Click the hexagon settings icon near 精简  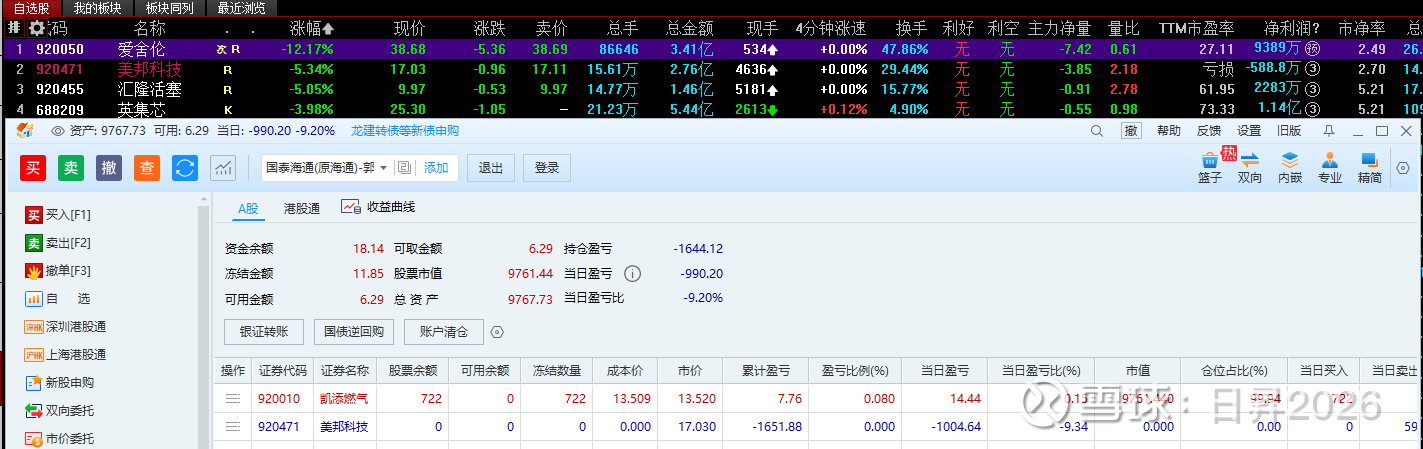pos(1403,168)
